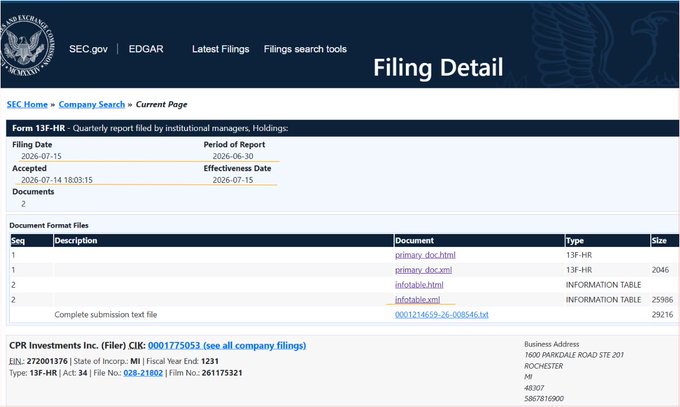Follow the SEC Home breadcrumb

point(27,105)
